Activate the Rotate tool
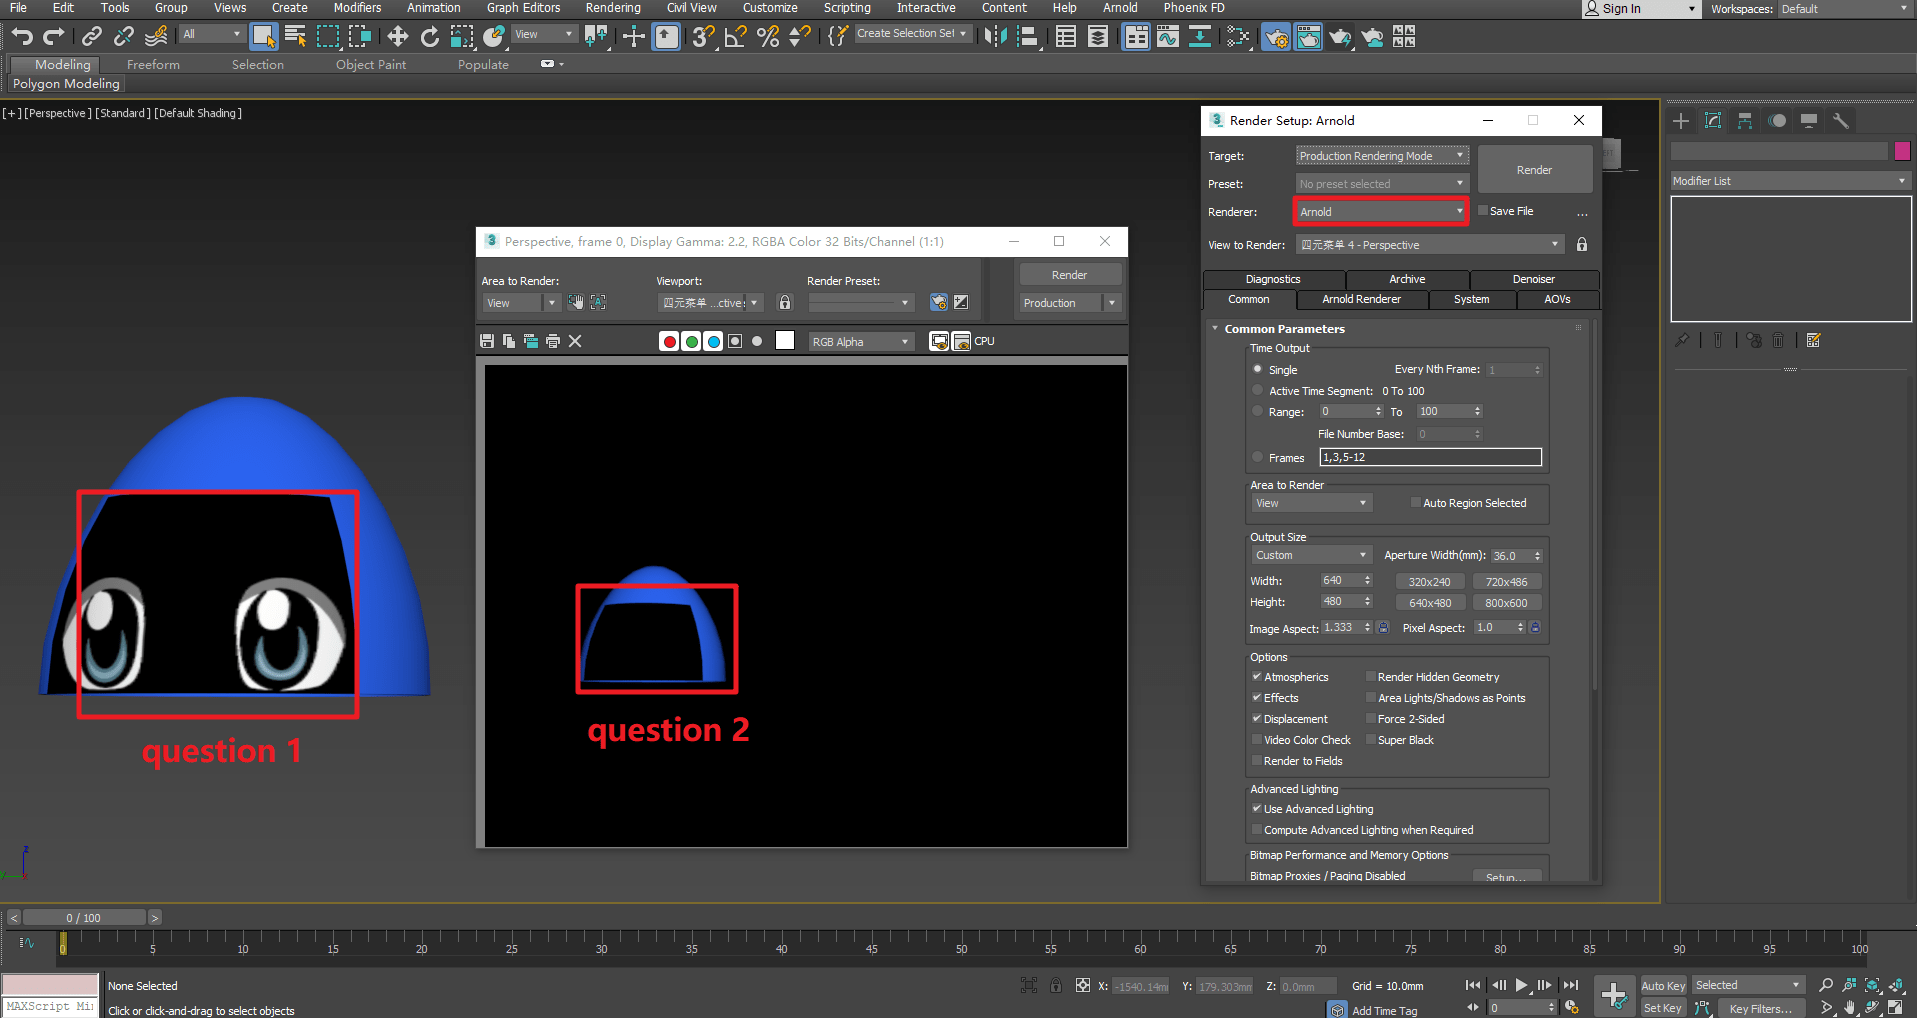The image size is (1917, 1018). tap(430, 37)
